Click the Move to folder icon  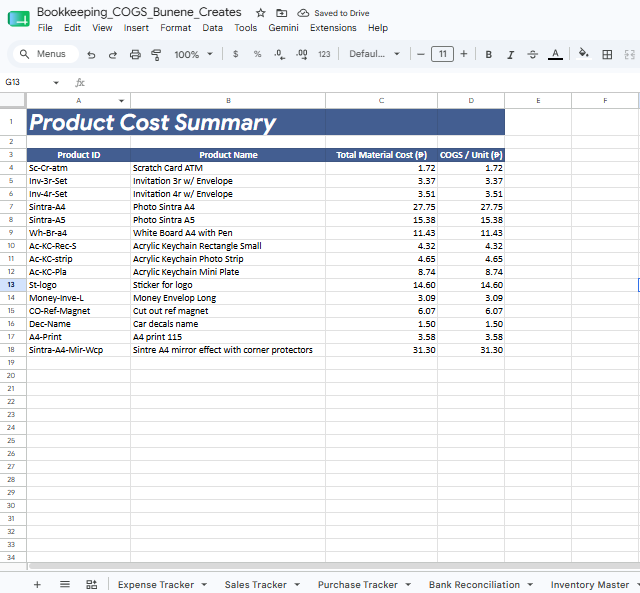pos(281,13)
